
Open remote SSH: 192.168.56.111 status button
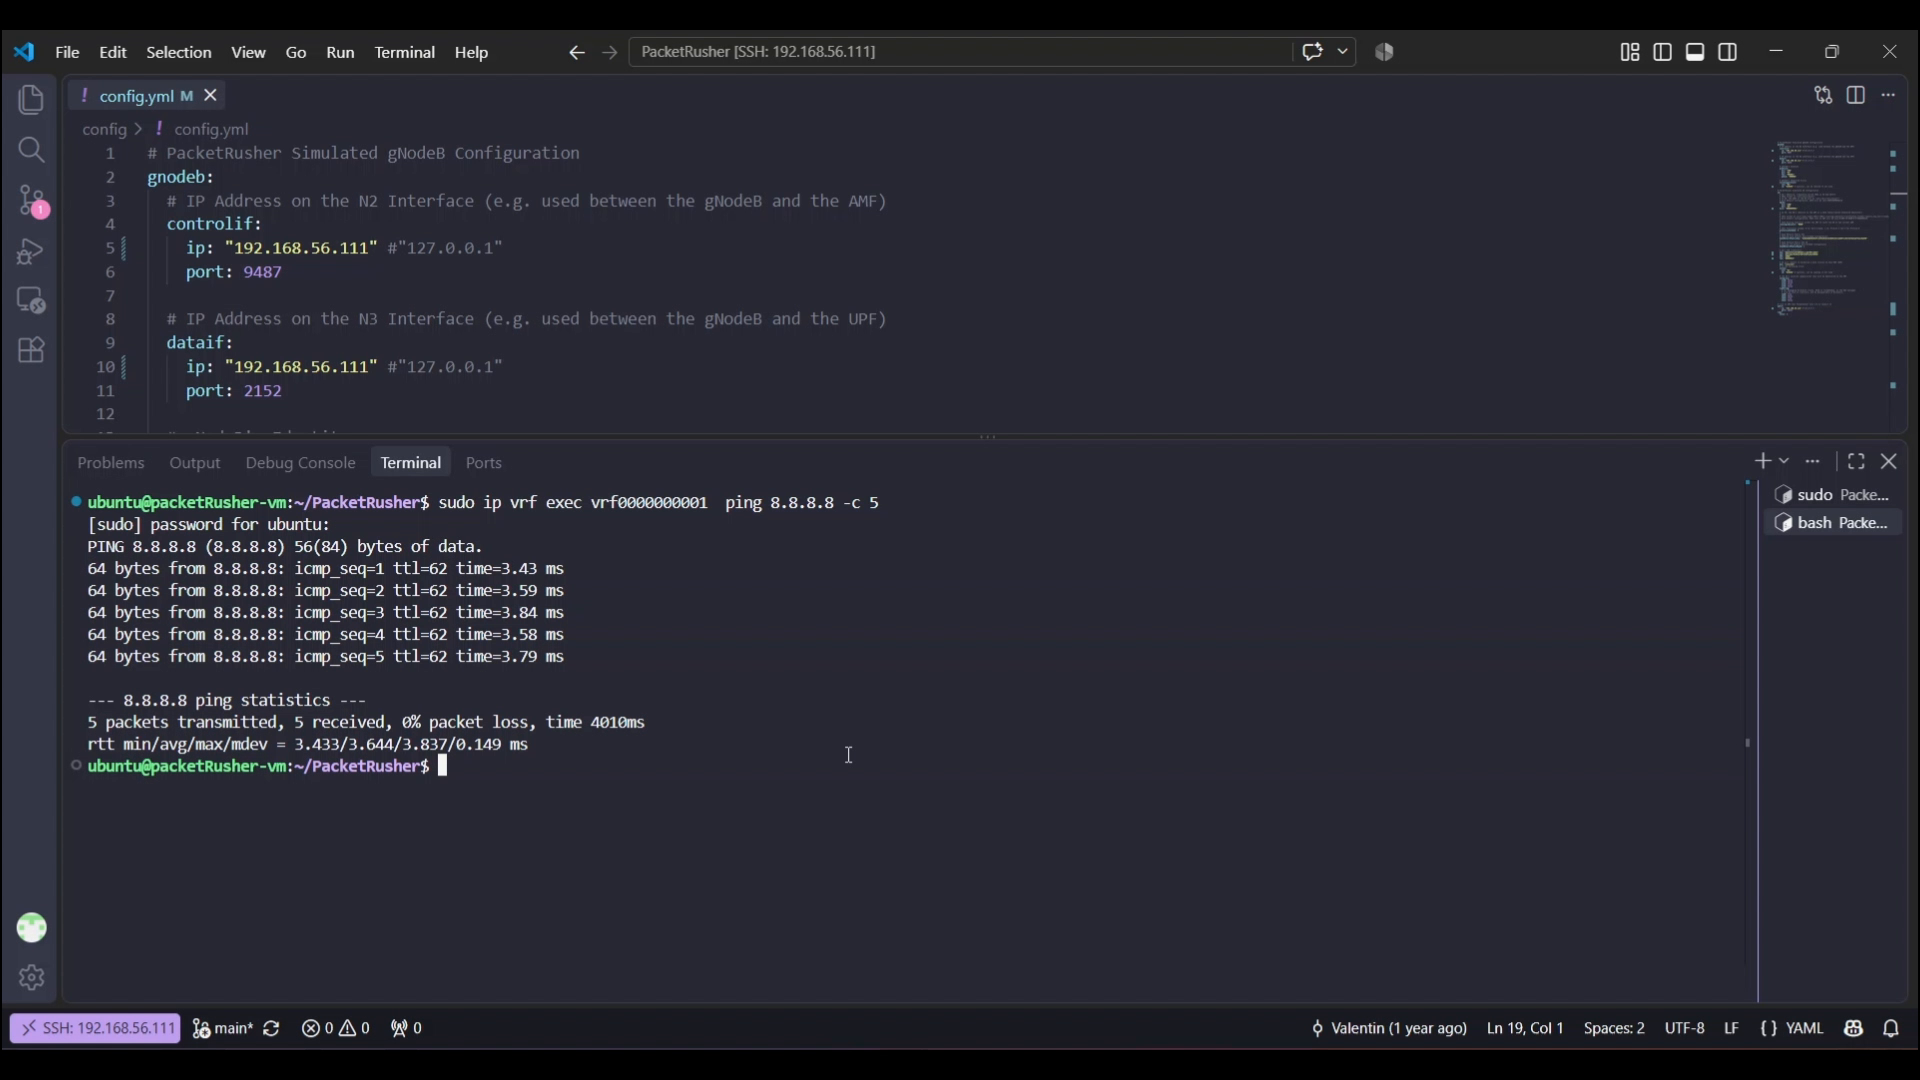coord(96,1029)
